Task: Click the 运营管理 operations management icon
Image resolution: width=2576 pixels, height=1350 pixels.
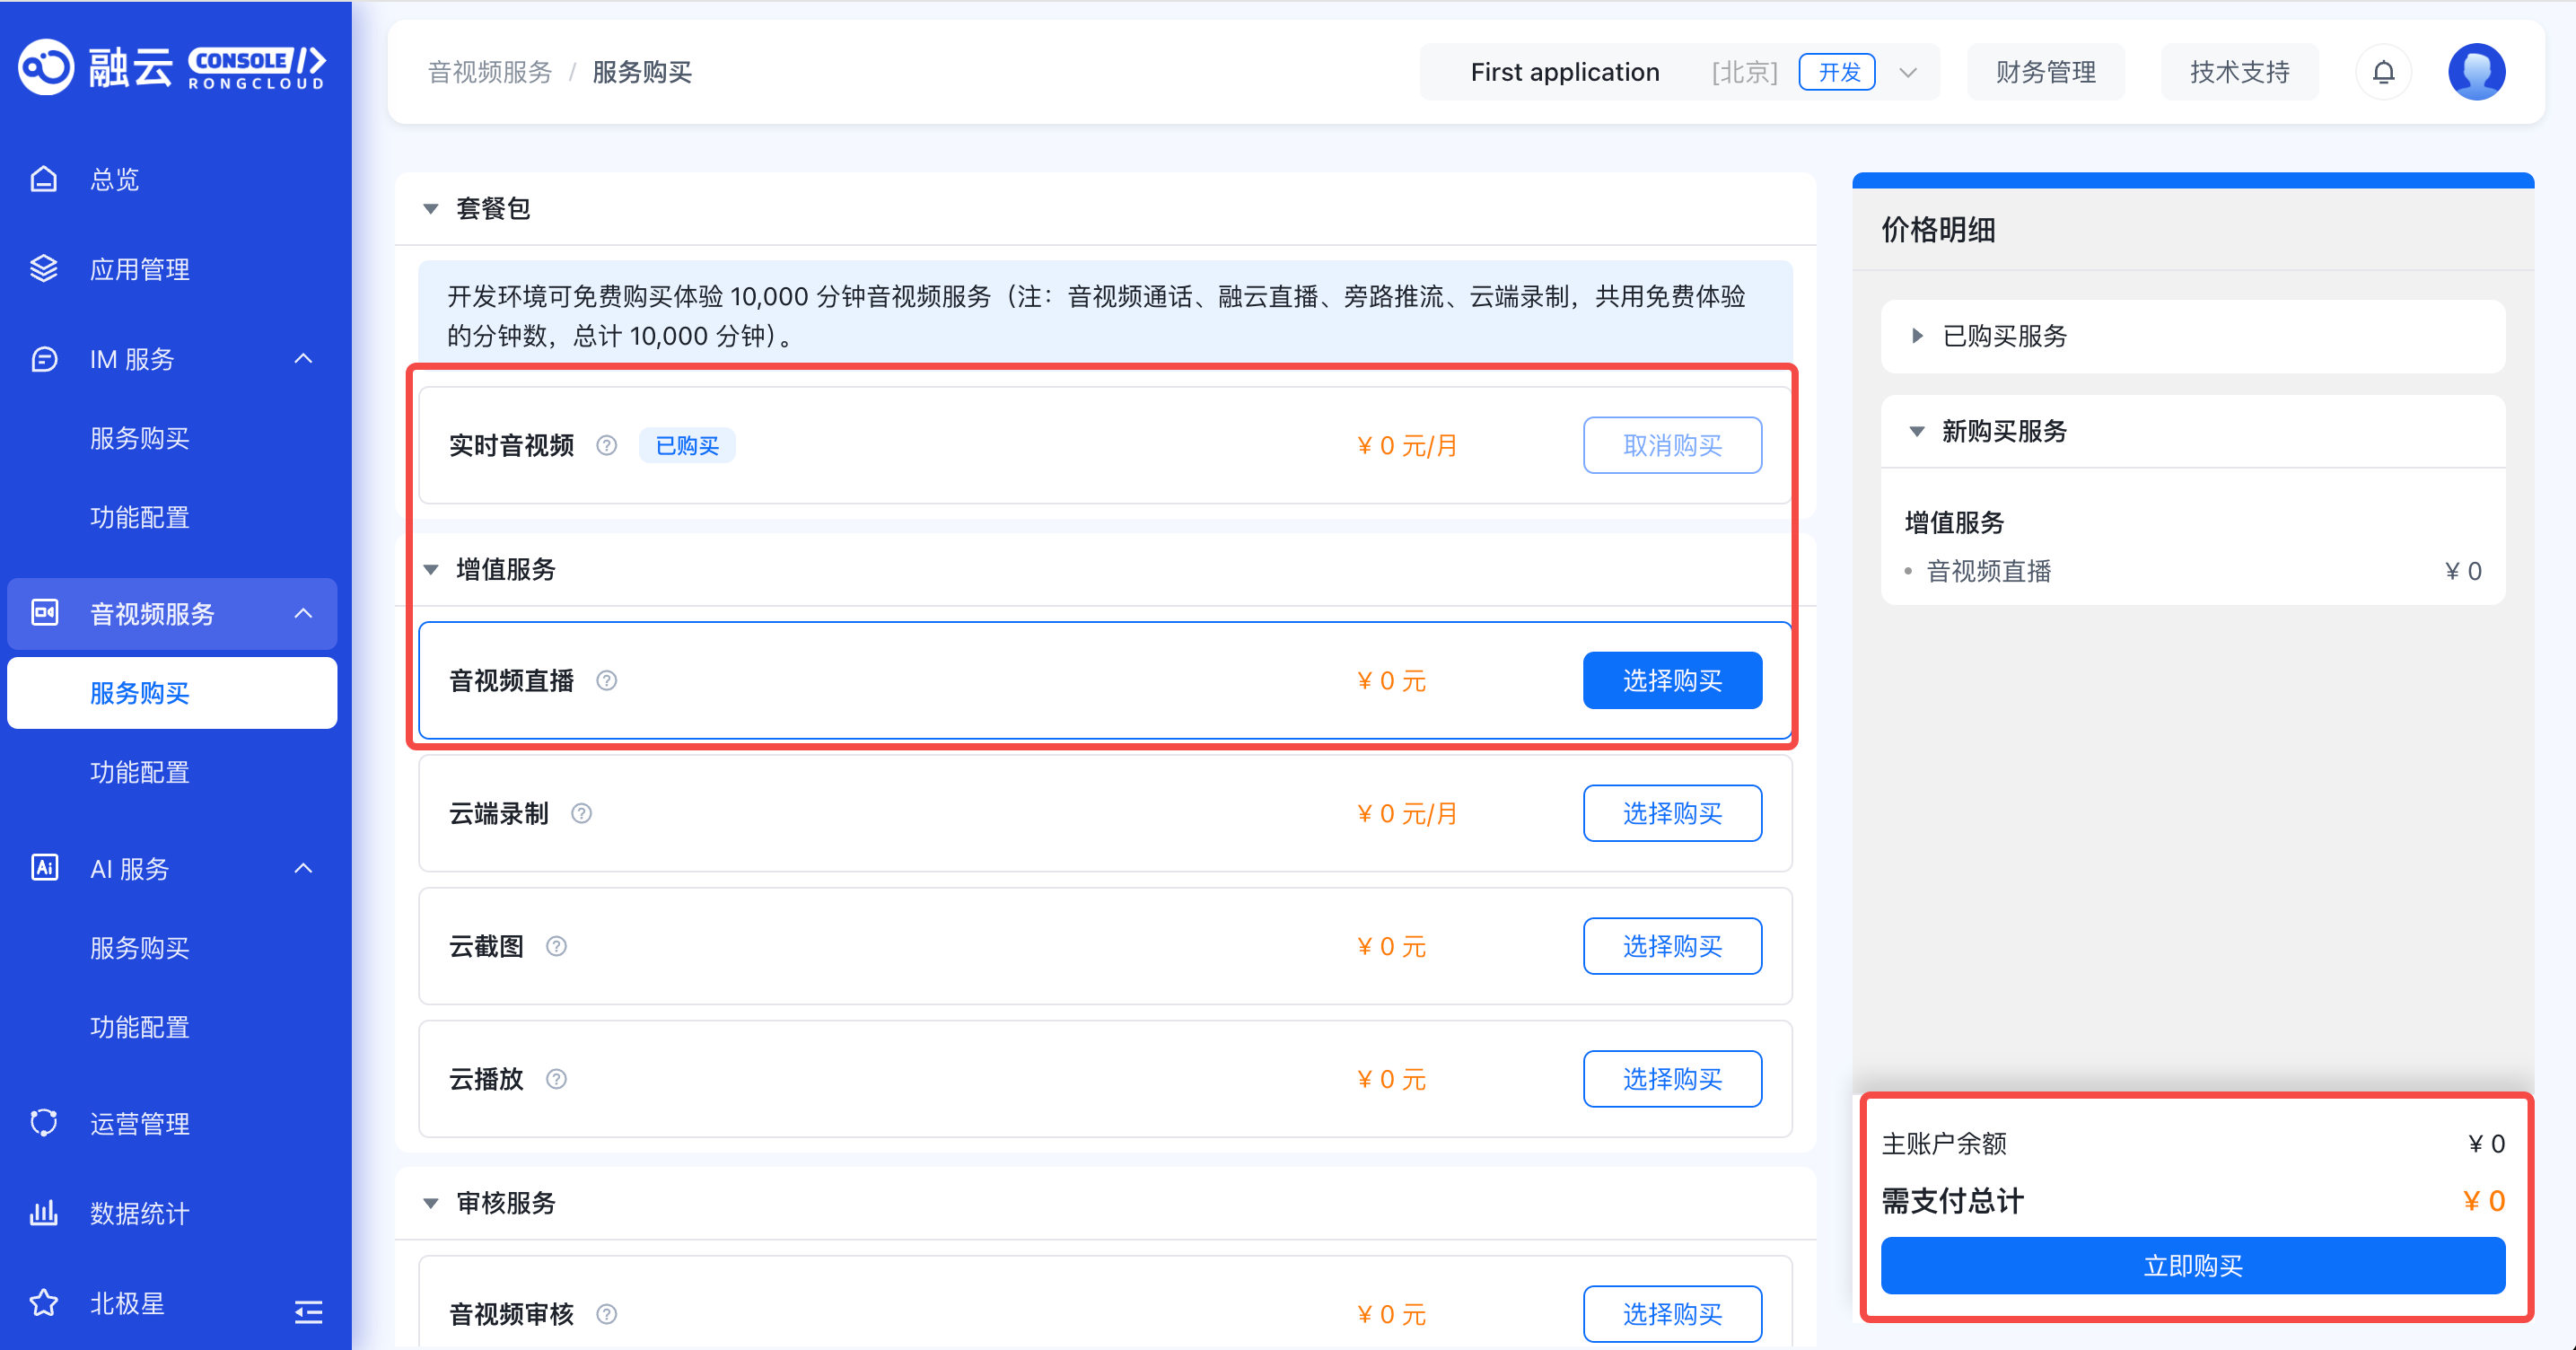Action: [x=44, y=1122]
